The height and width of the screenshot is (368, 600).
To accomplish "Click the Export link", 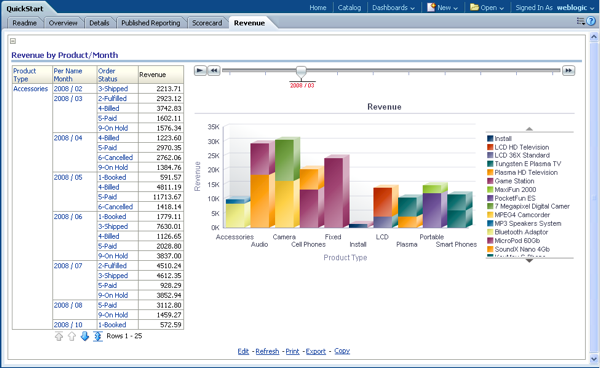I will click(316, 351).
